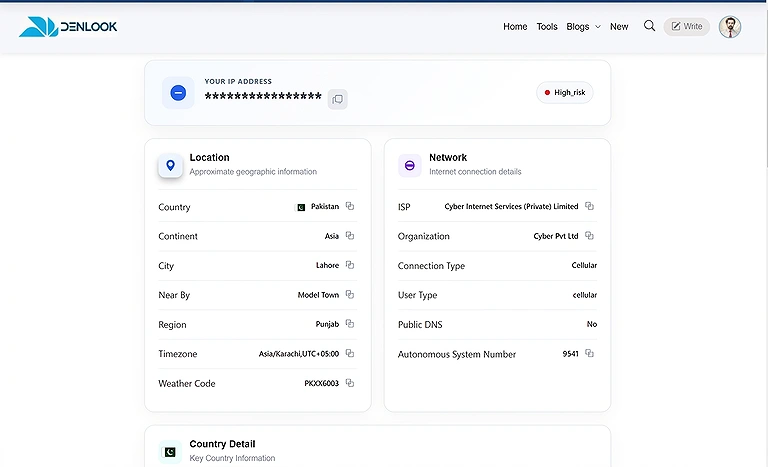Expand the Blogs dropdown menu
This screenshot has width=768, height=467.
pos(583,26)
